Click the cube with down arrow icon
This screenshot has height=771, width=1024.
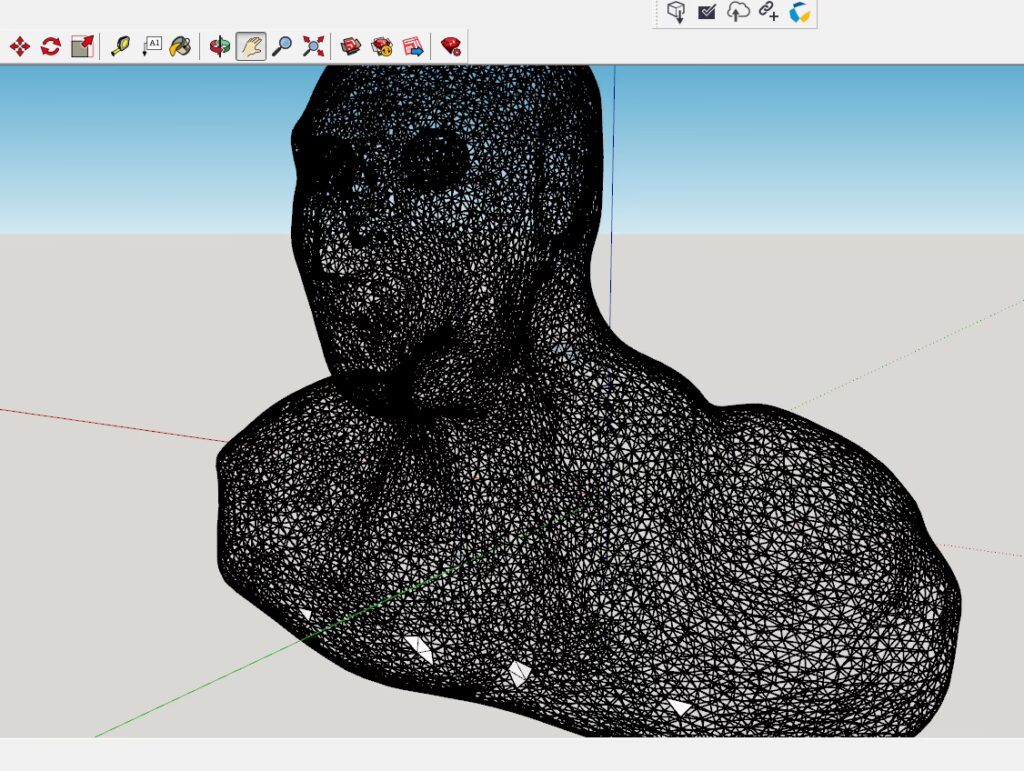[677, 12]
